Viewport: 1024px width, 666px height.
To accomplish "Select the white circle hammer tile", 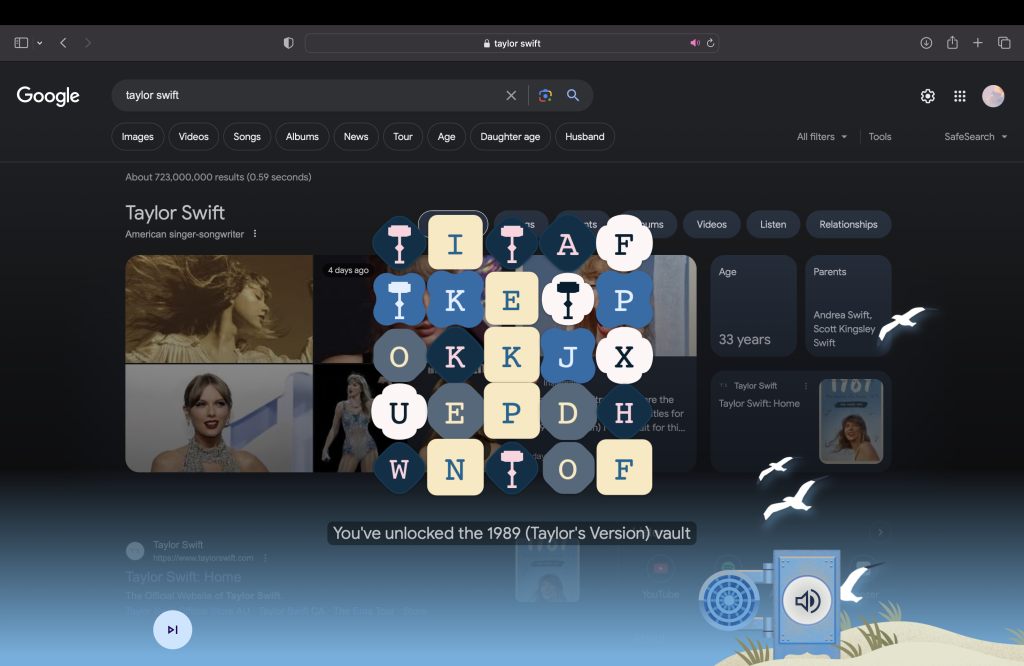I will (568, 300).
